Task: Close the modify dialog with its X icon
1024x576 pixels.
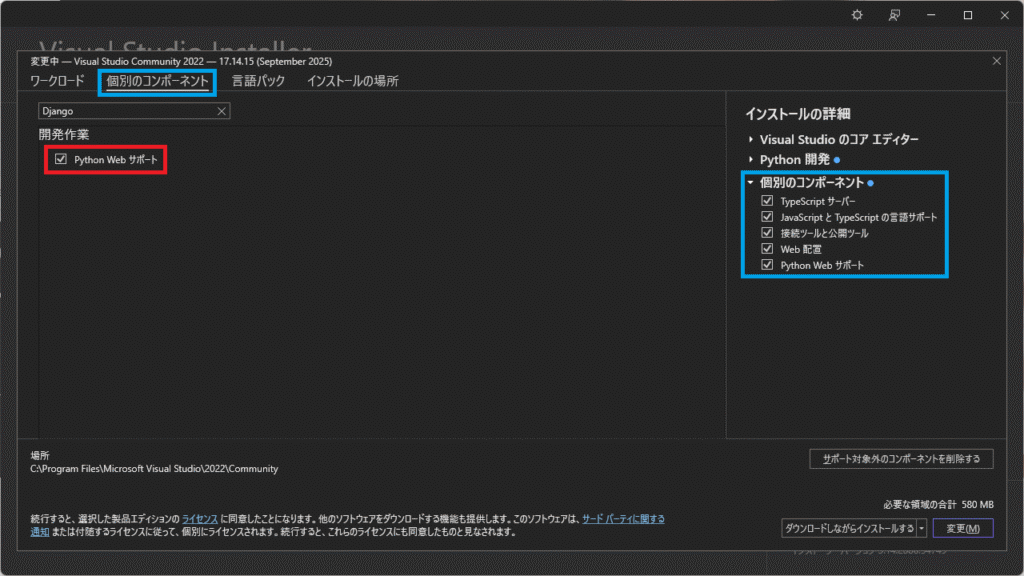Action: (x=995, y=61)
